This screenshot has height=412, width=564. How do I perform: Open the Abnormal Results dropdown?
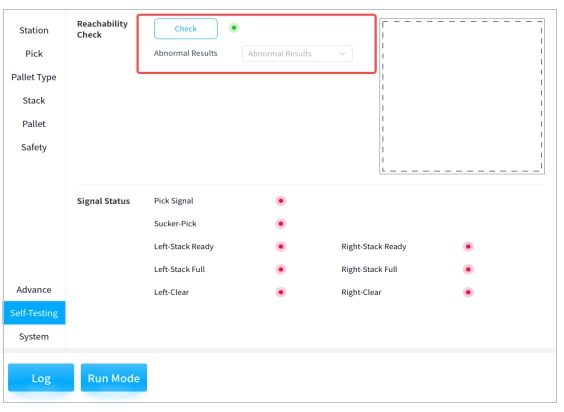[297, 54]
